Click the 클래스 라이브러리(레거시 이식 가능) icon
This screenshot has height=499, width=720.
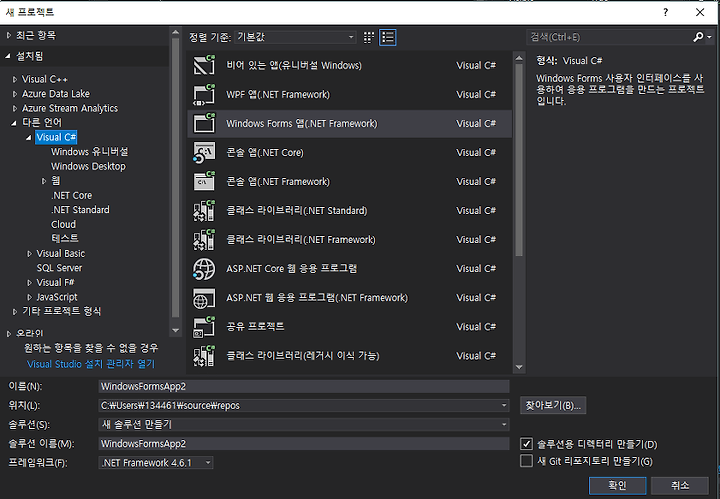[x=204, y=356]
